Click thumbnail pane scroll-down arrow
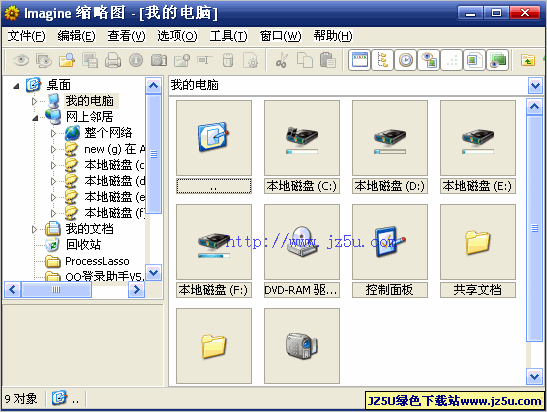Screen dimensions: 547x412 [x=534, y=376]
